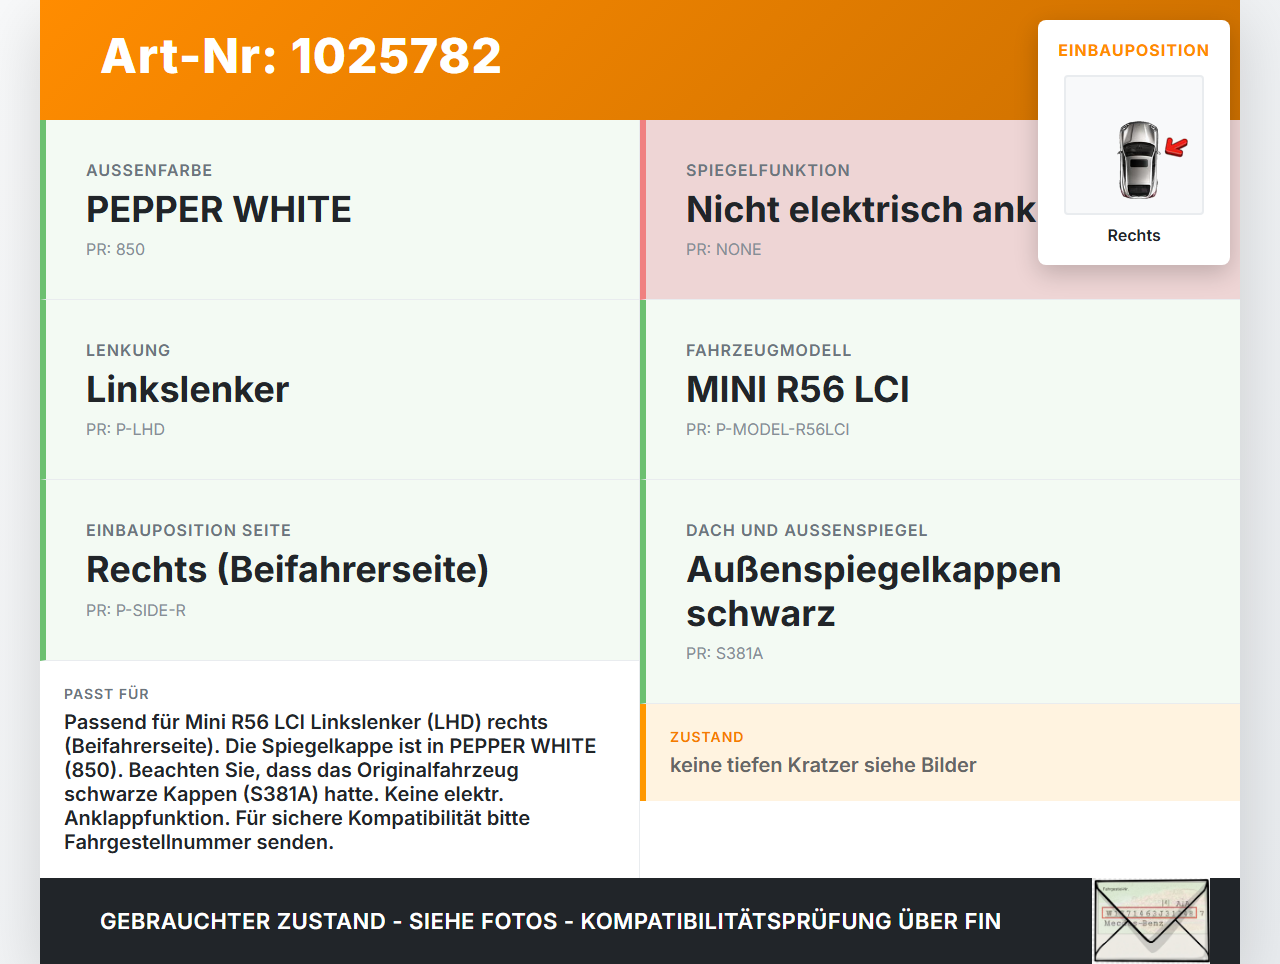Image resolution: width=1280 pixels, height=964 pixels.
Task: Click the PR: 850 code
Action: point(115,249)
